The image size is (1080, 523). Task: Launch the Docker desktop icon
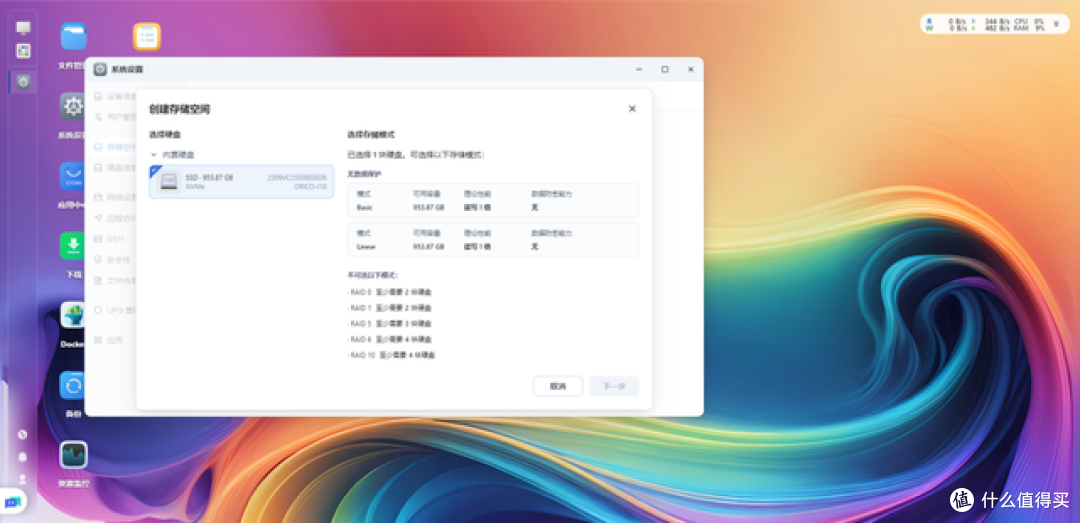[73, 316]
